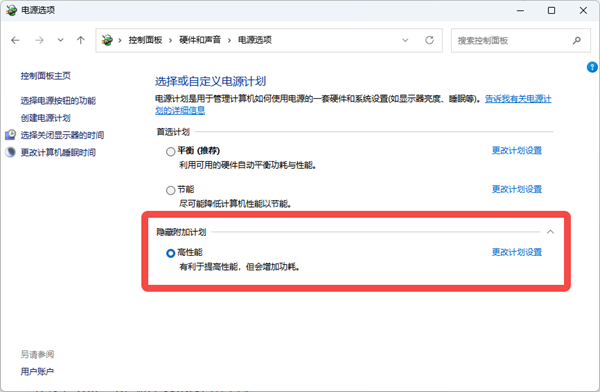Click the power options icon in address bar
The image size is (600, 392).
pyautogui.click(x=108, y=40)
